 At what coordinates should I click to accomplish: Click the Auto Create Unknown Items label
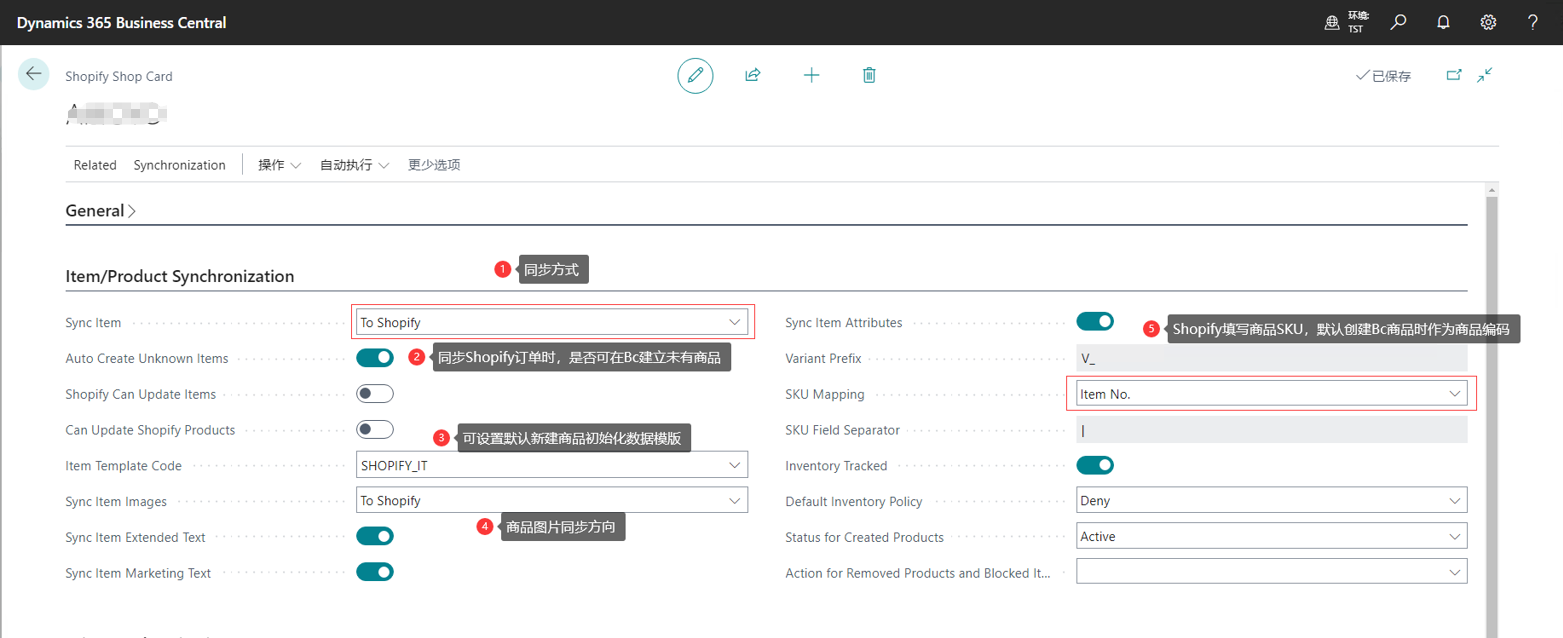(147, 359)
